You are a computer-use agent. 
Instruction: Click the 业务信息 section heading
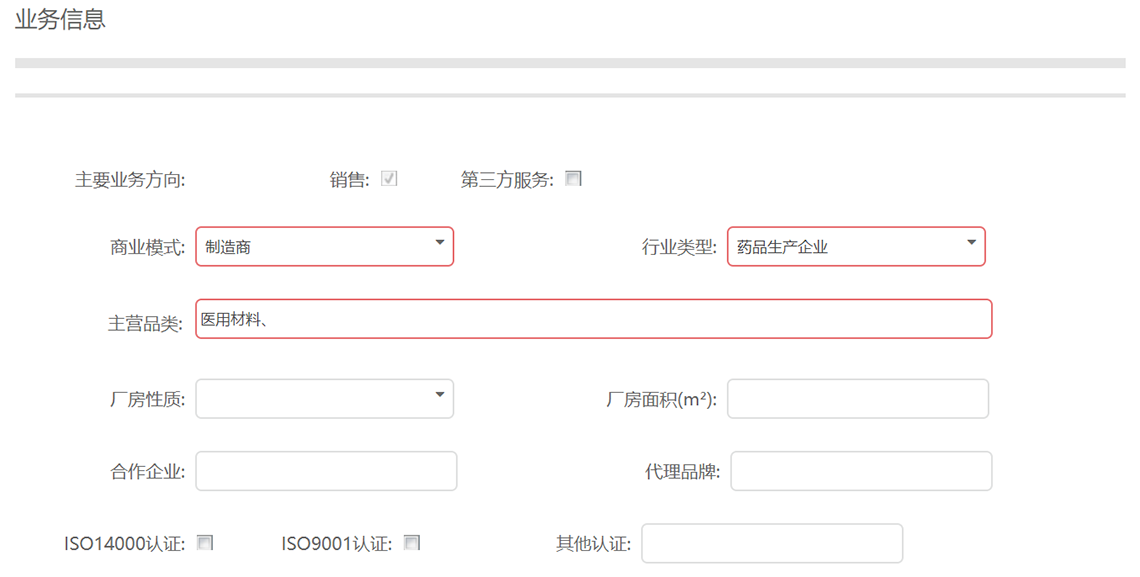60,19
